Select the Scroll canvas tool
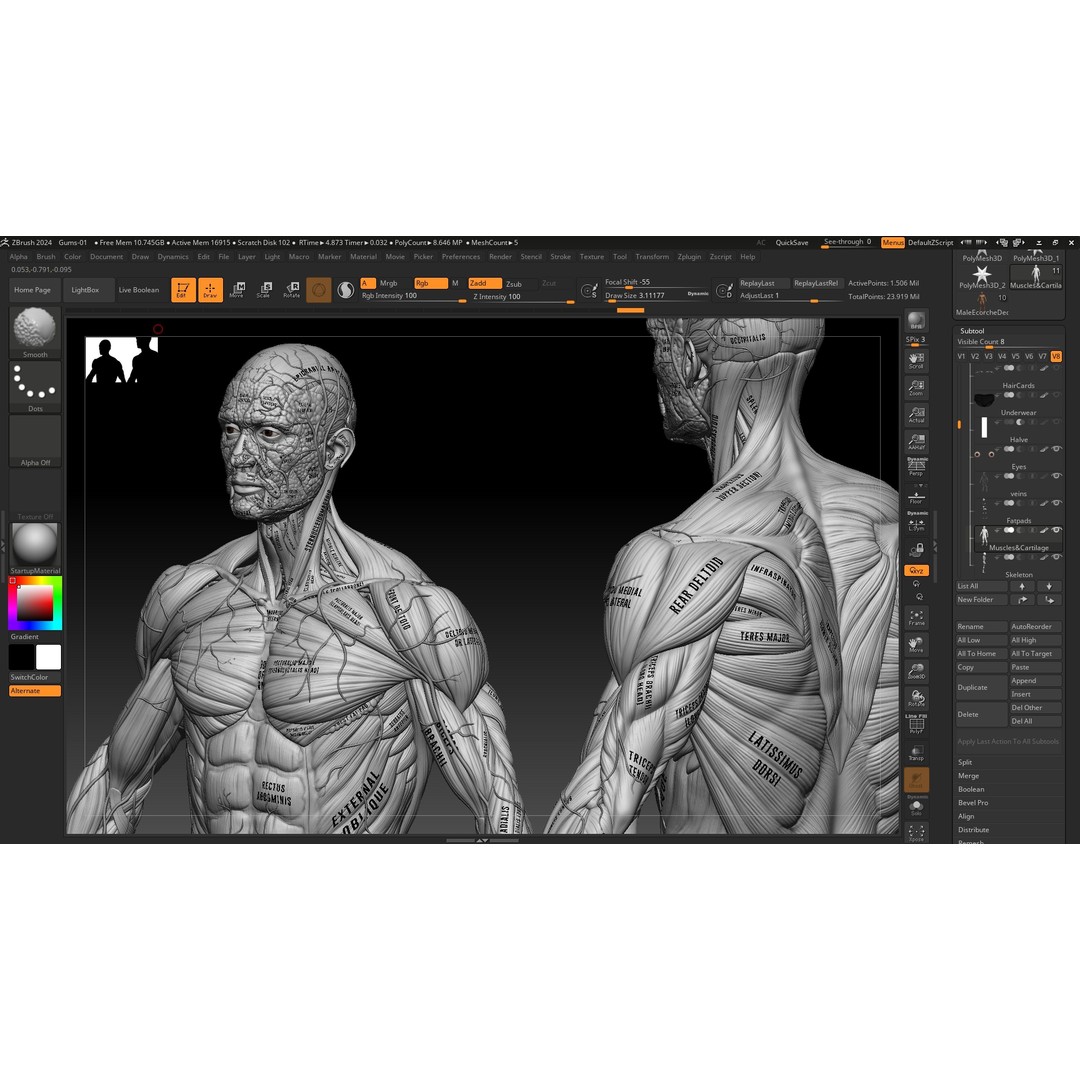This screenshot has width=1080, height=1080. (916, 360)
